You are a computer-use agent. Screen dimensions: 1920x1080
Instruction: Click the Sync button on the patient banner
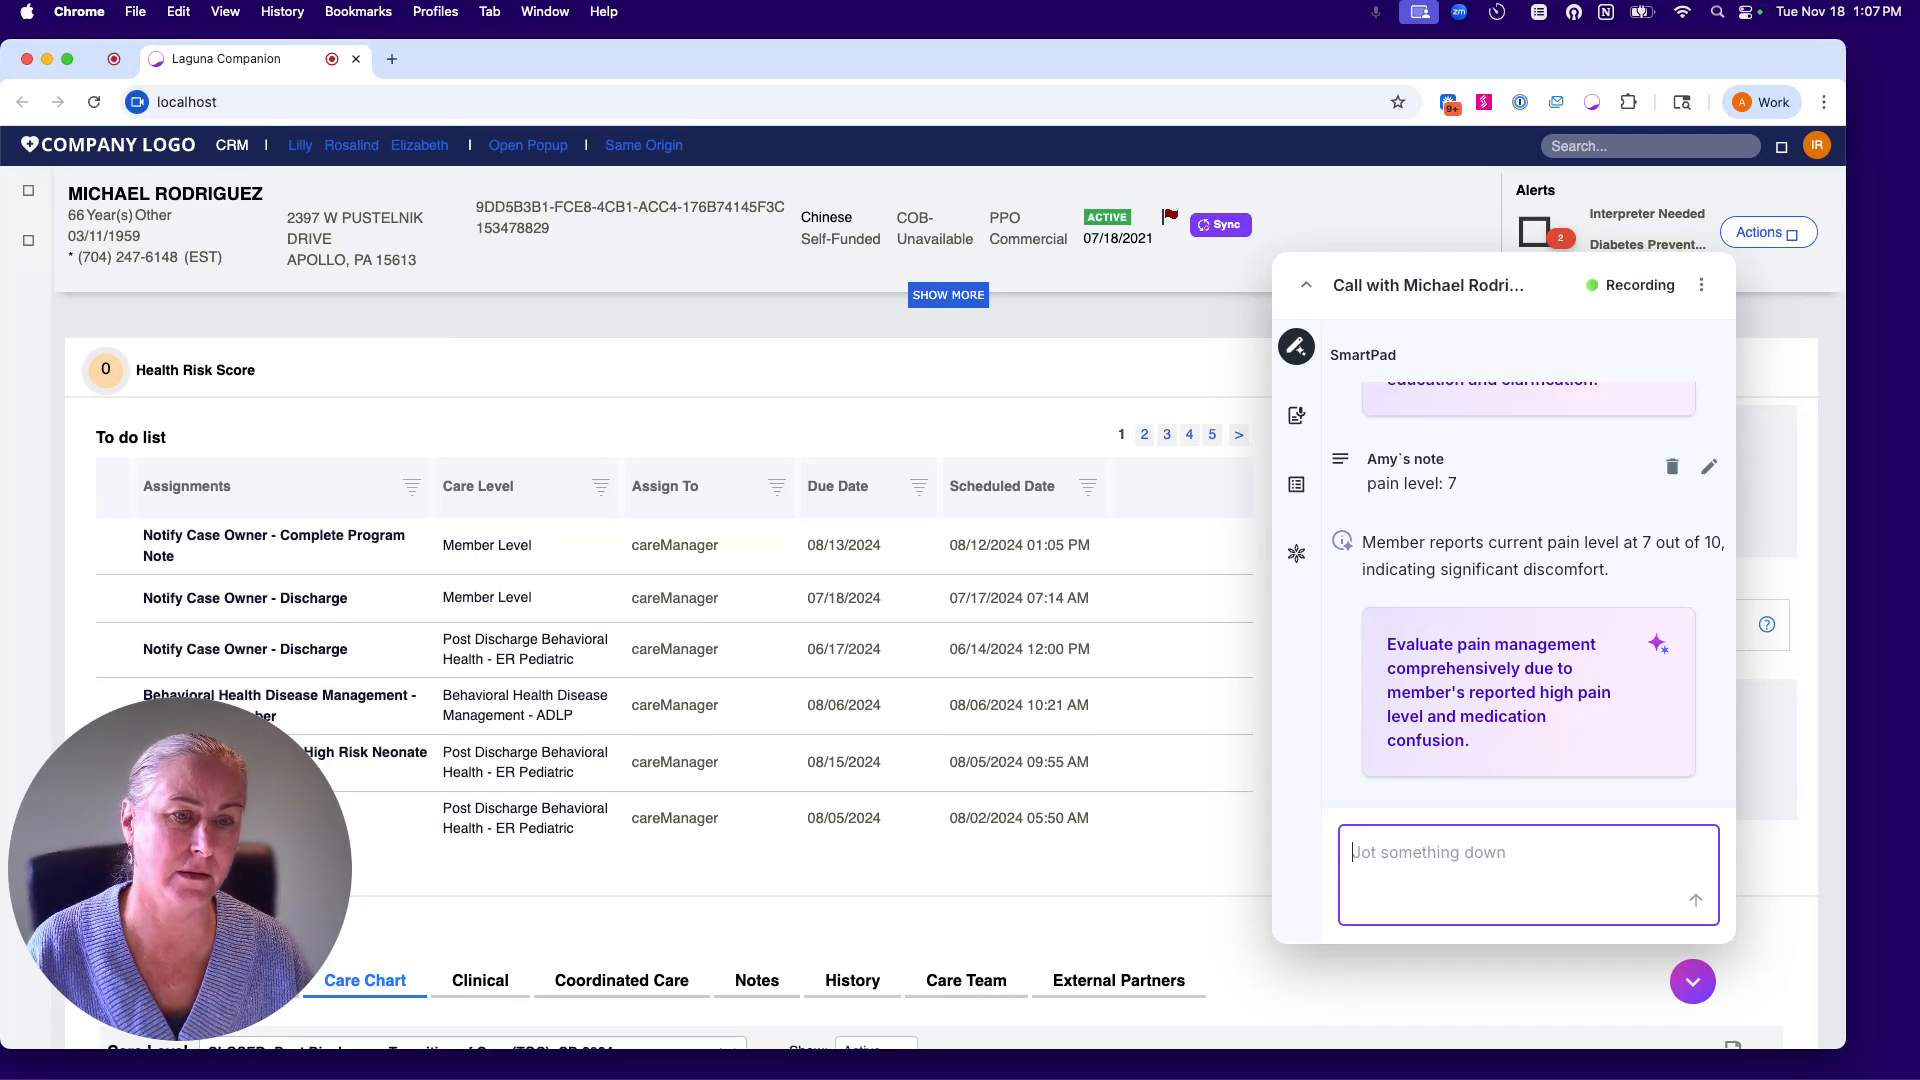coord(1220,224)
